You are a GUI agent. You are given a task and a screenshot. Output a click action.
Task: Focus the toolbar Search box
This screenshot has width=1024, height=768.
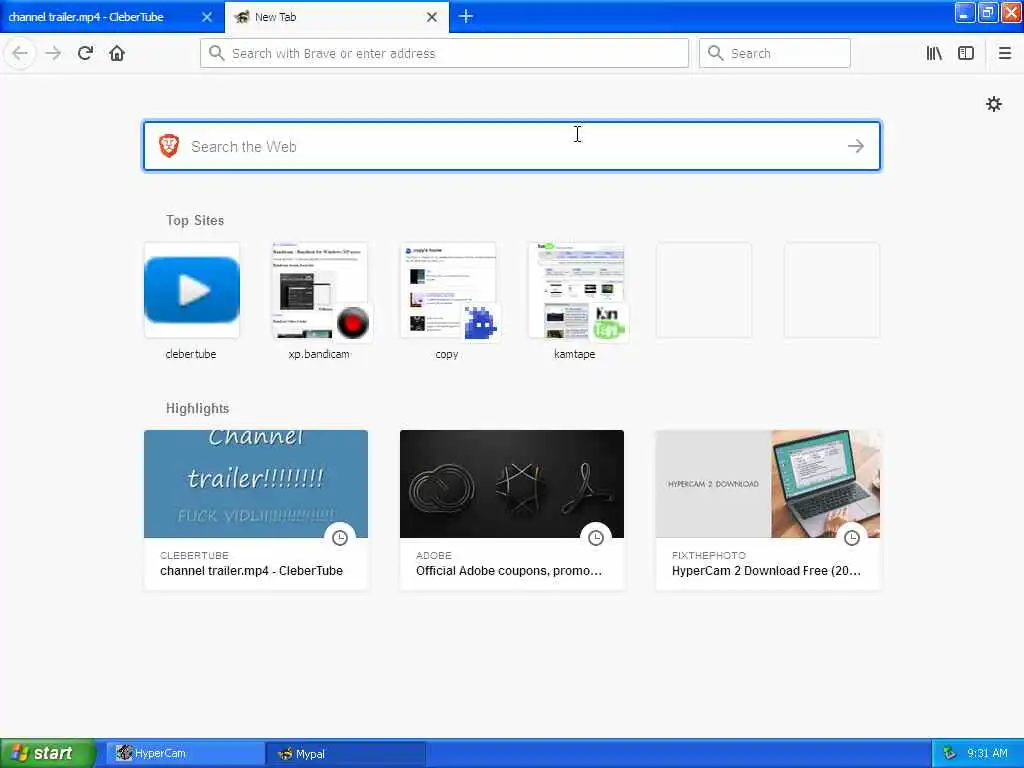pyautogui.click(x=775, y=53)
